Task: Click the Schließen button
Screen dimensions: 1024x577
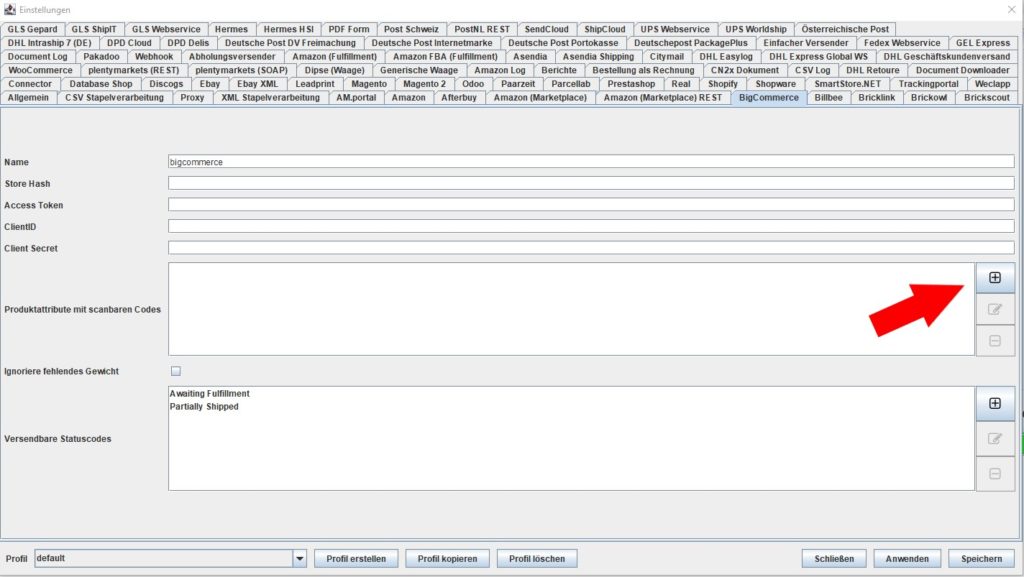Action: (x=834, y=559)
